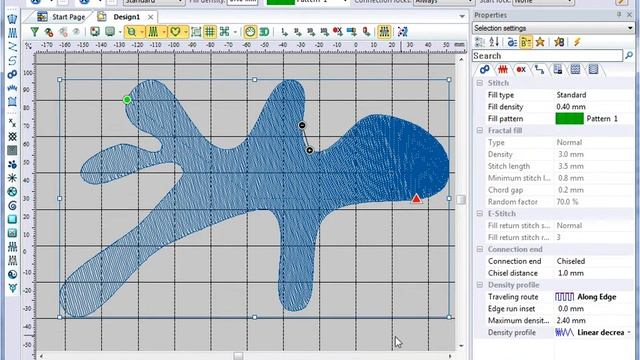Open the Density profile dropdown arrow
The width and height of the screenshot is (640, 360).
pyautogui.click(x=629, y=333)
